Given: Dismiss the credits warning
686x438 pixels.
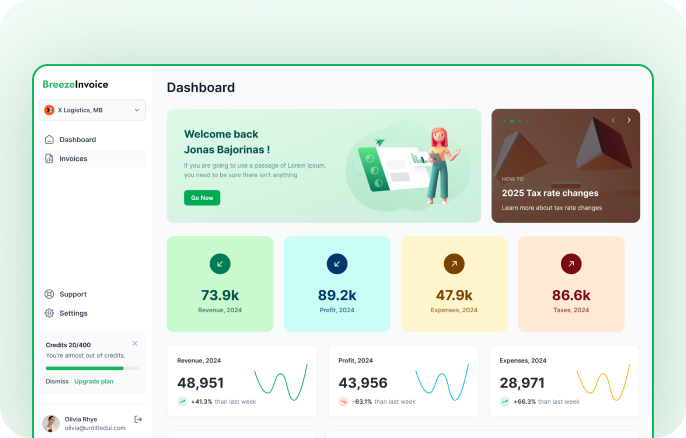Looking at the screenshot, I should [57, 382].
